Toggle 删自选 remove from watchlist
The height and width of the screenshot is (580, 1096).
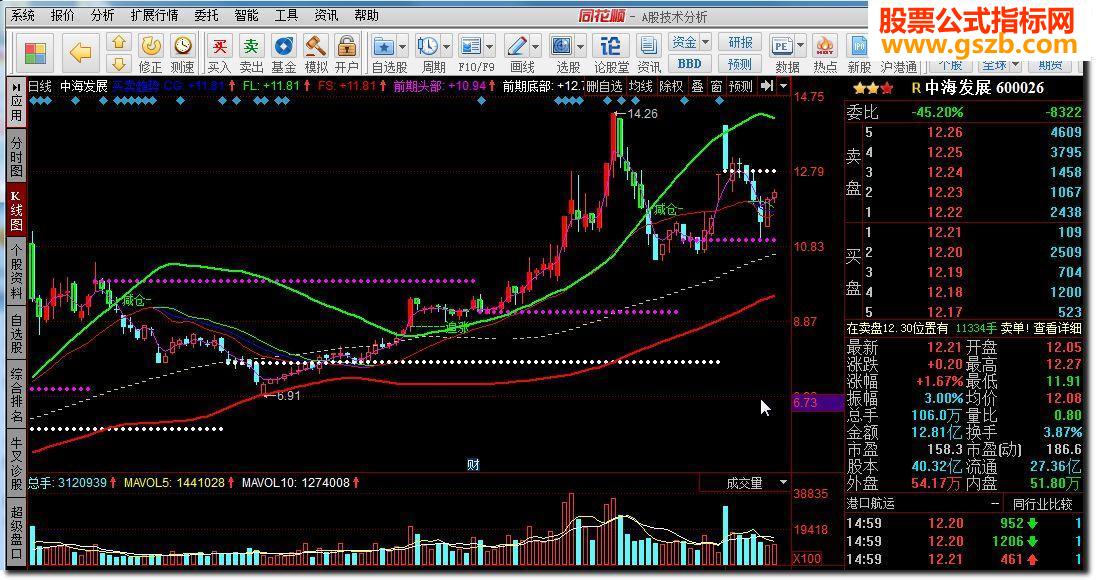point(604,87)
